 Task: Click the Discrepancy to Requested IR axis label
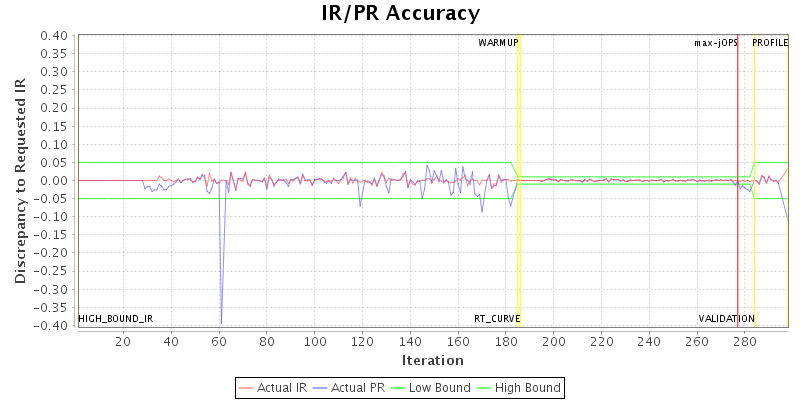20,180
